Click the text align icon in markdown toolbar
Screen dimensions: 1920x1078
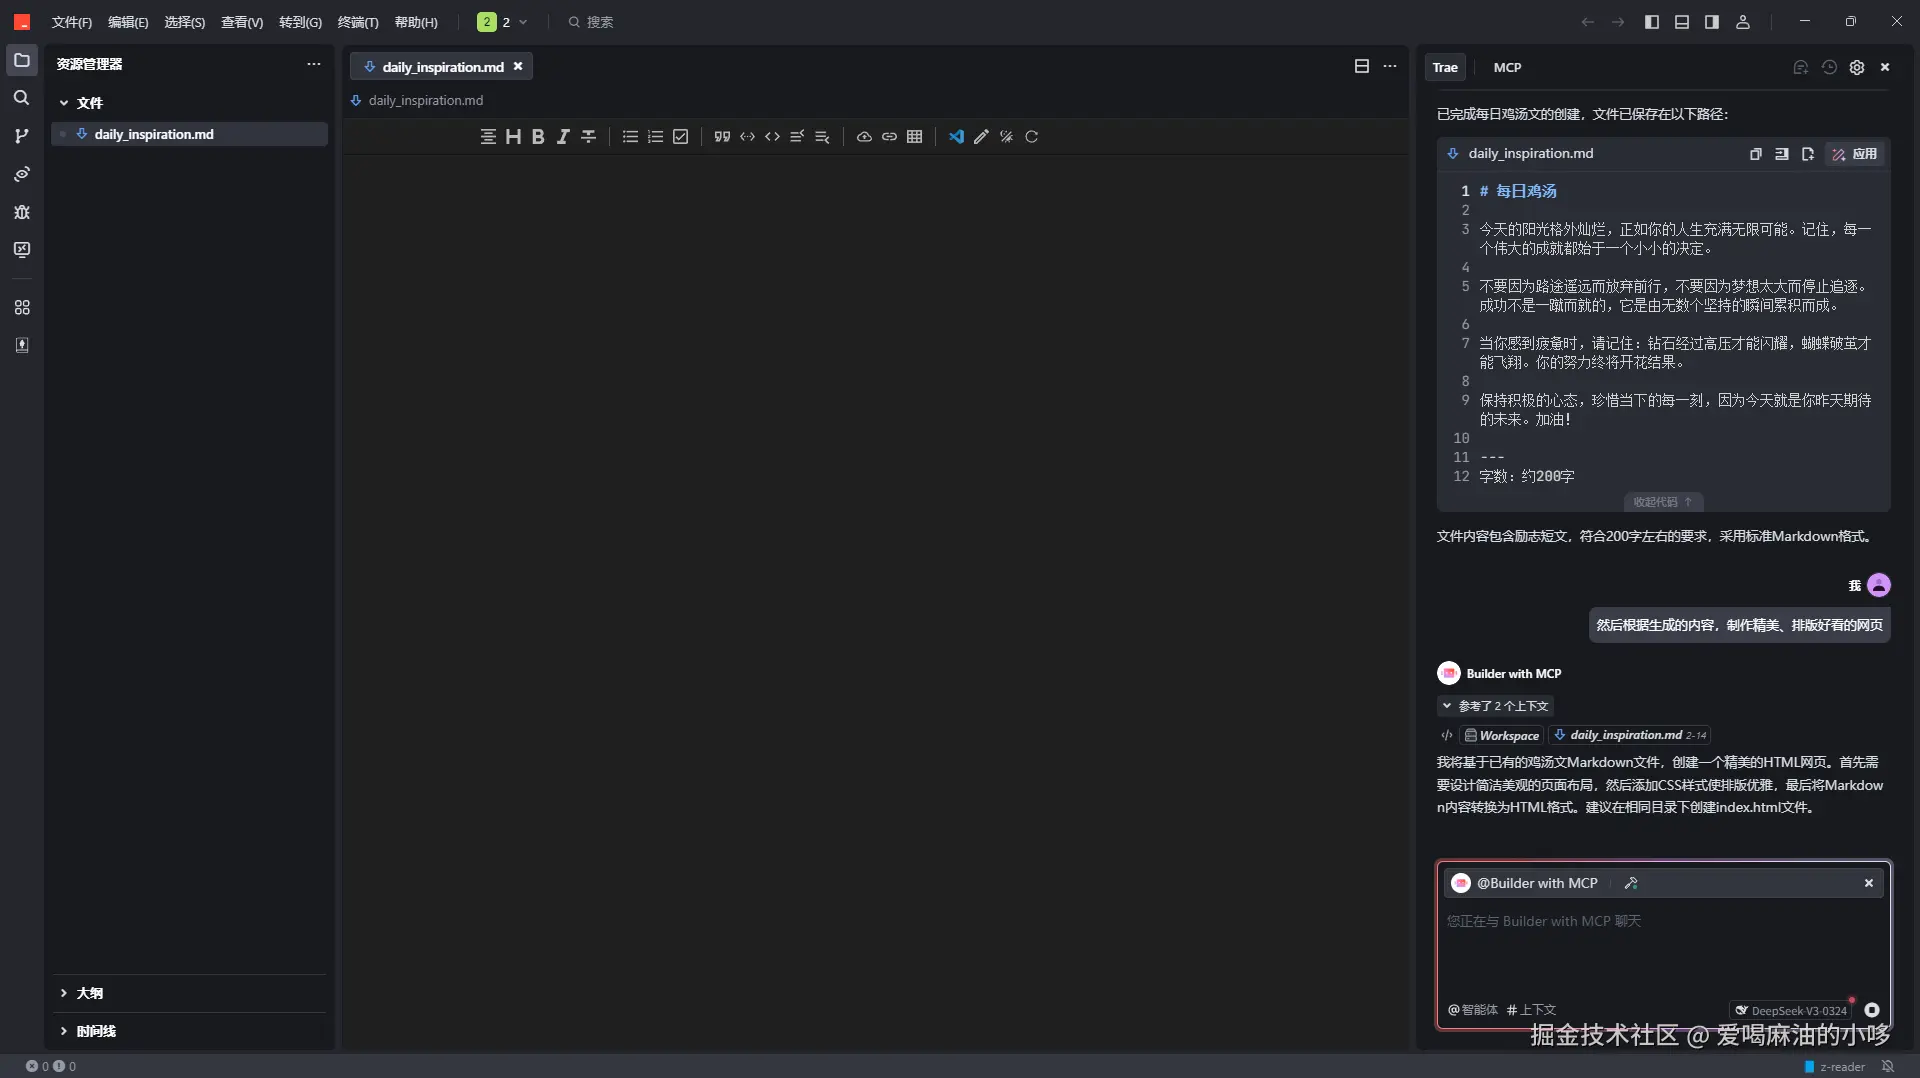pos(488,137)
